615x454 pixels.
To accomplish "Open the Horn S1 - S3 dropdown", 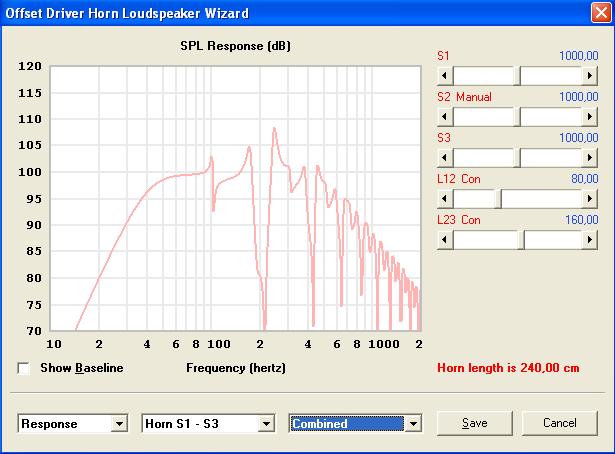I will 266,424.
